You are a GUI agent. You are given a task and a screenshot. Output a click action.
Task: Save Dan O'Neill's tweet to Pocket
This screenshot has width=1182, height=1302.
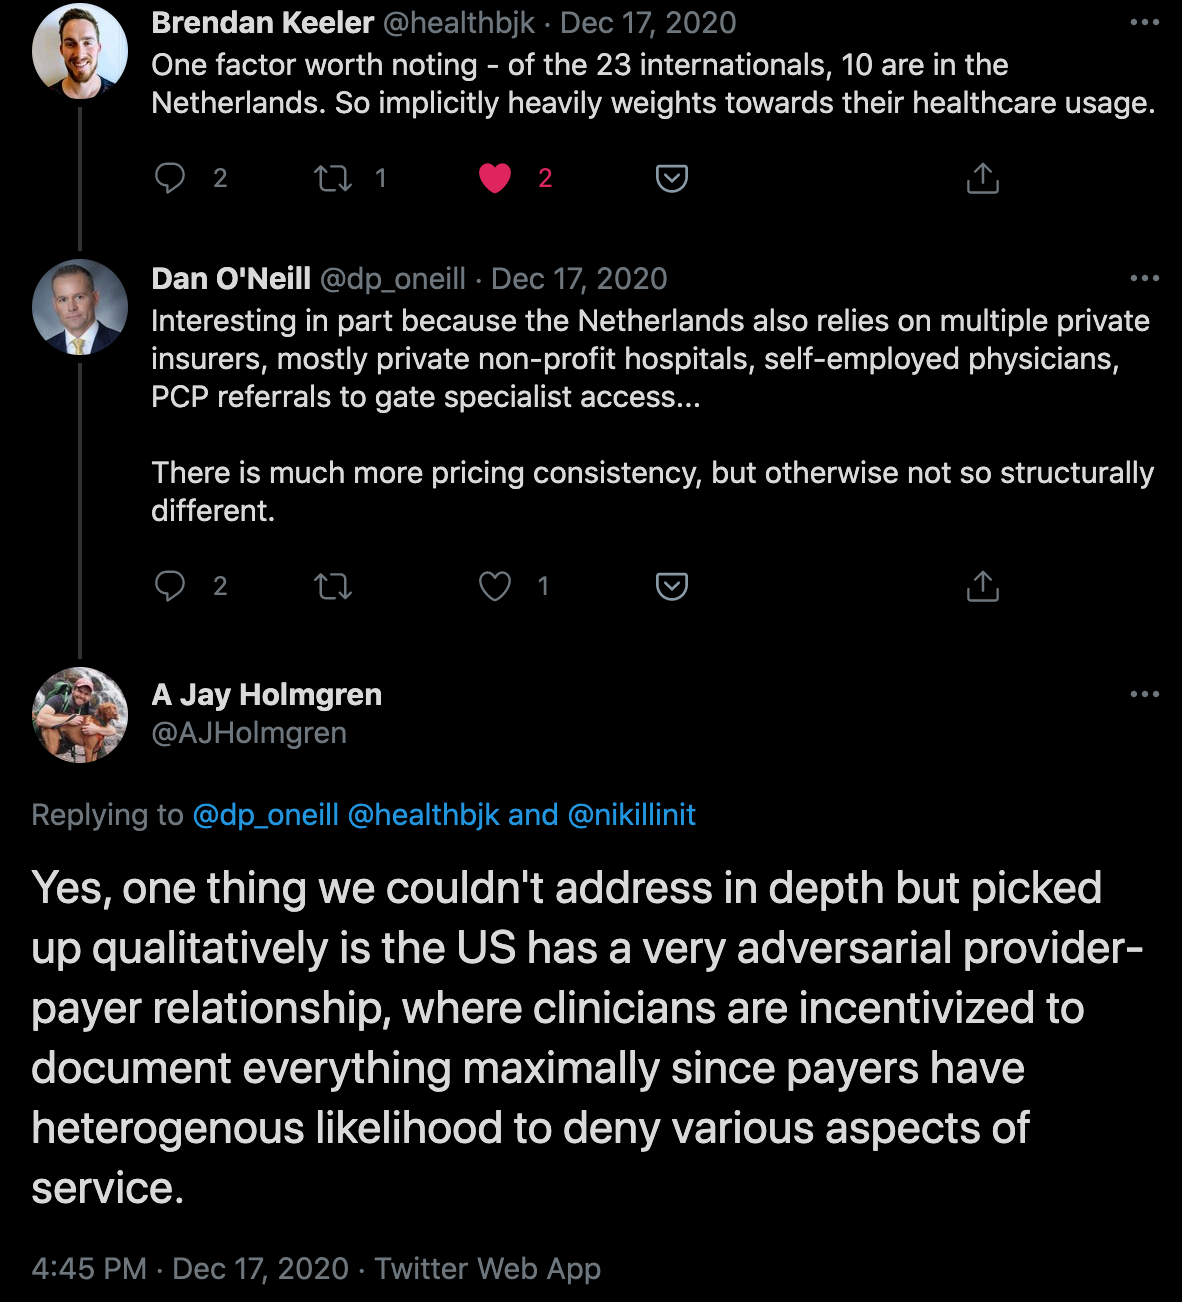[672, 586]
